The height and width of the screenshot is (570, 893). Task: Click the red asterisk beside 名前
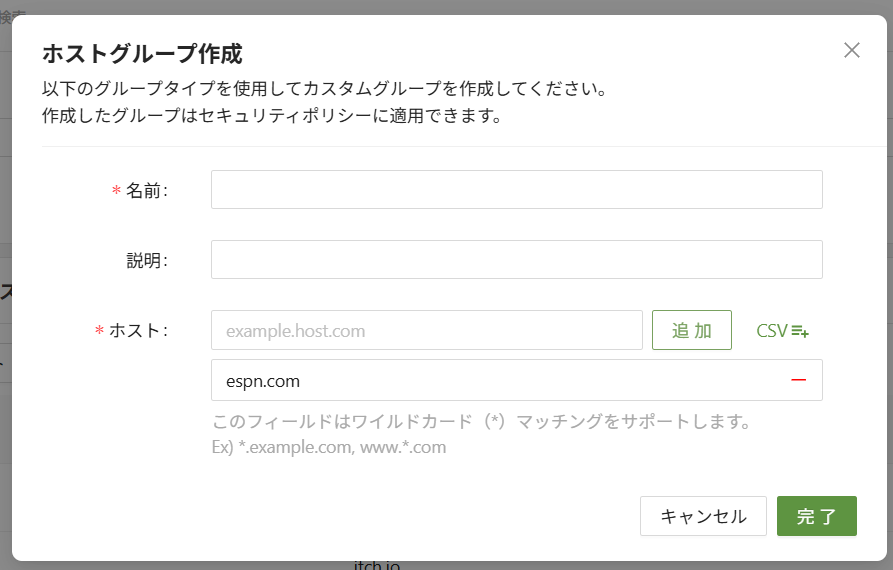coord(116,191)
